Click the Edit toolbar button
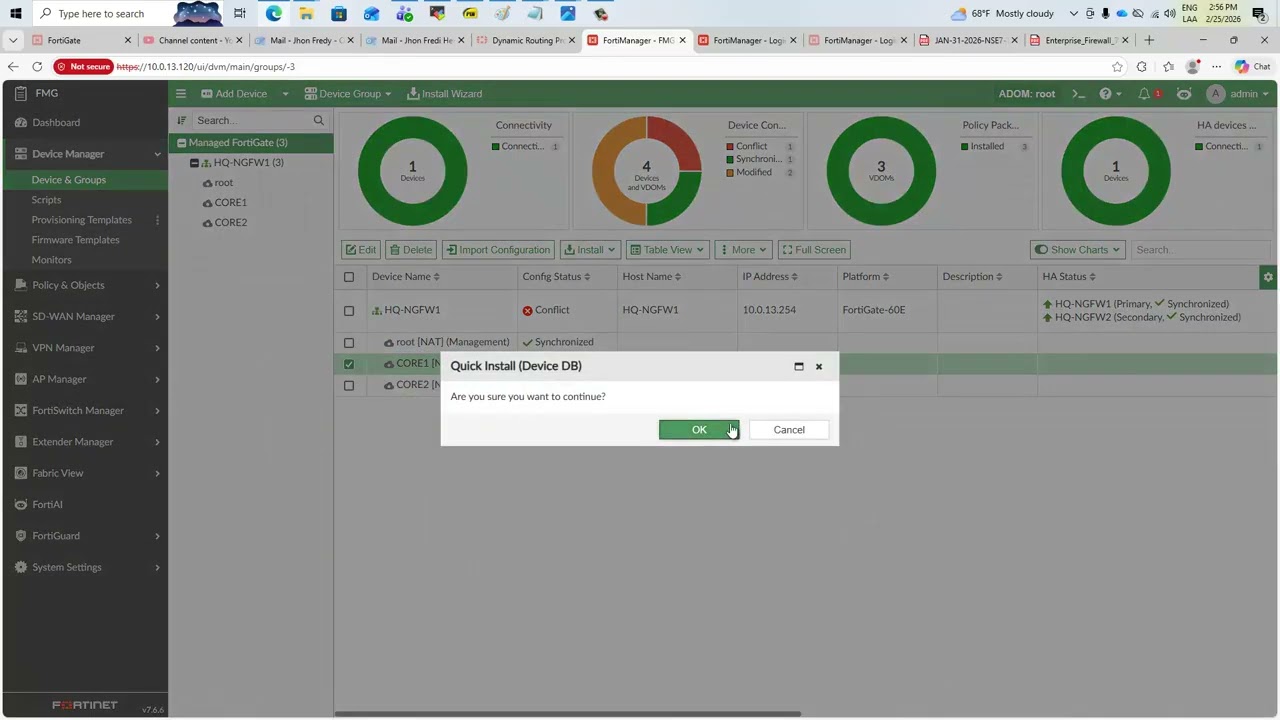This screenshot has width=1280, height=720. pyautogui.click(x=361, y=250)
